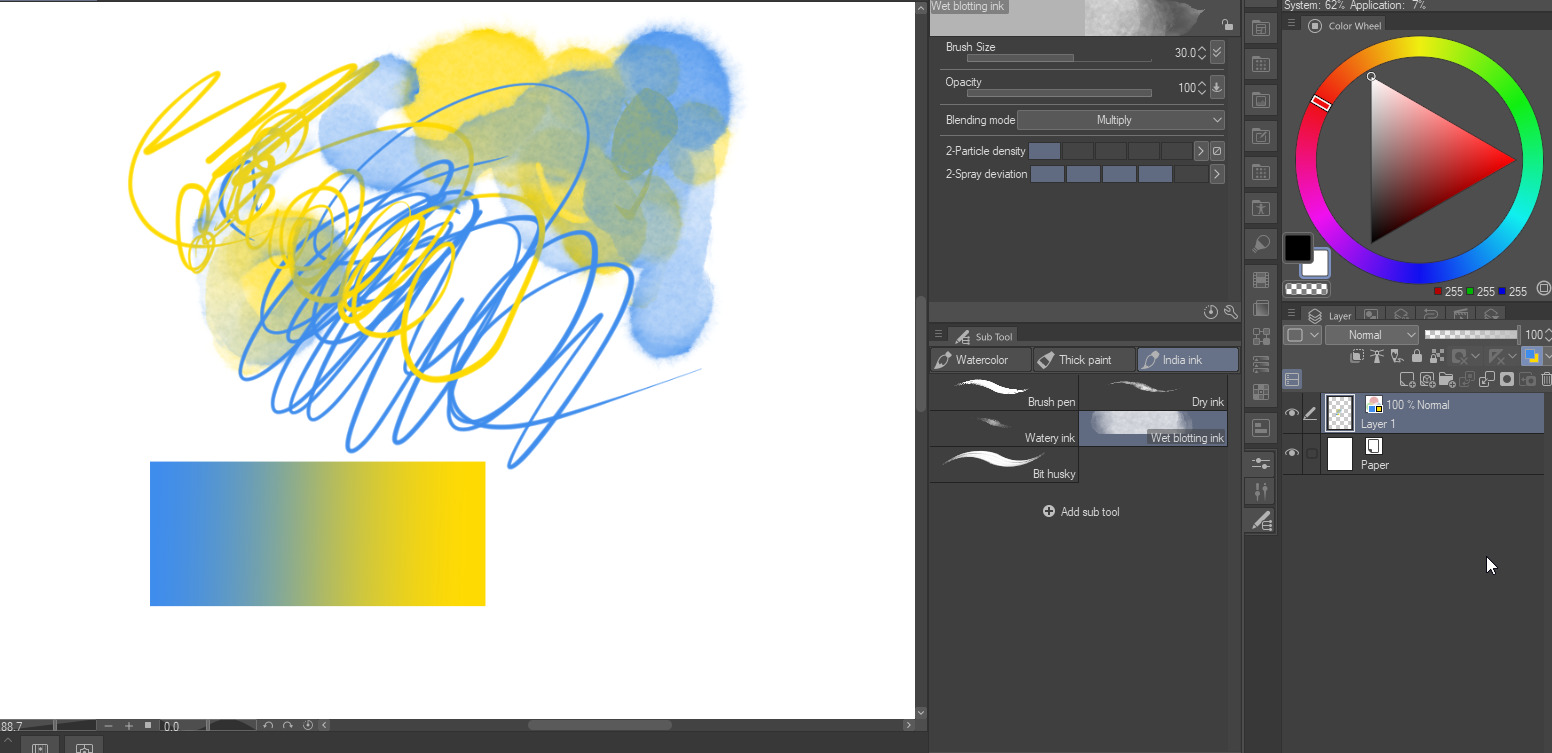1552x753 pixels.
Task: Switch to the Watercolor tab
Action: point(981,360)
